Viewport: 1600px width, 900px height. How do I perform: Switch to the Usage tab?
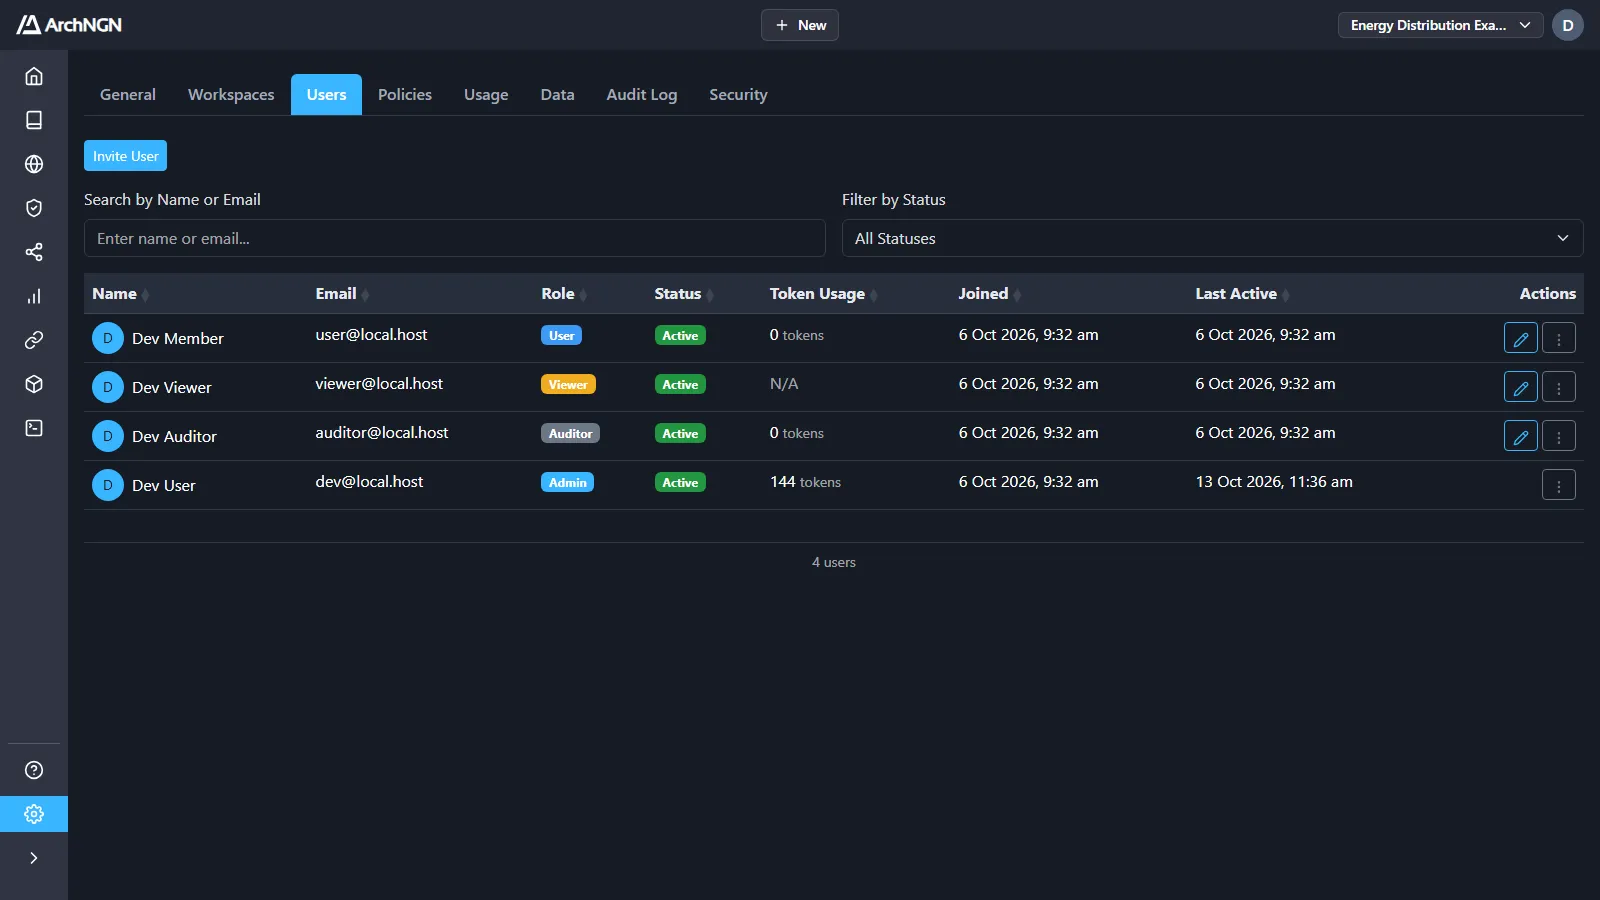pyautogui.click(x=486, y=95)
